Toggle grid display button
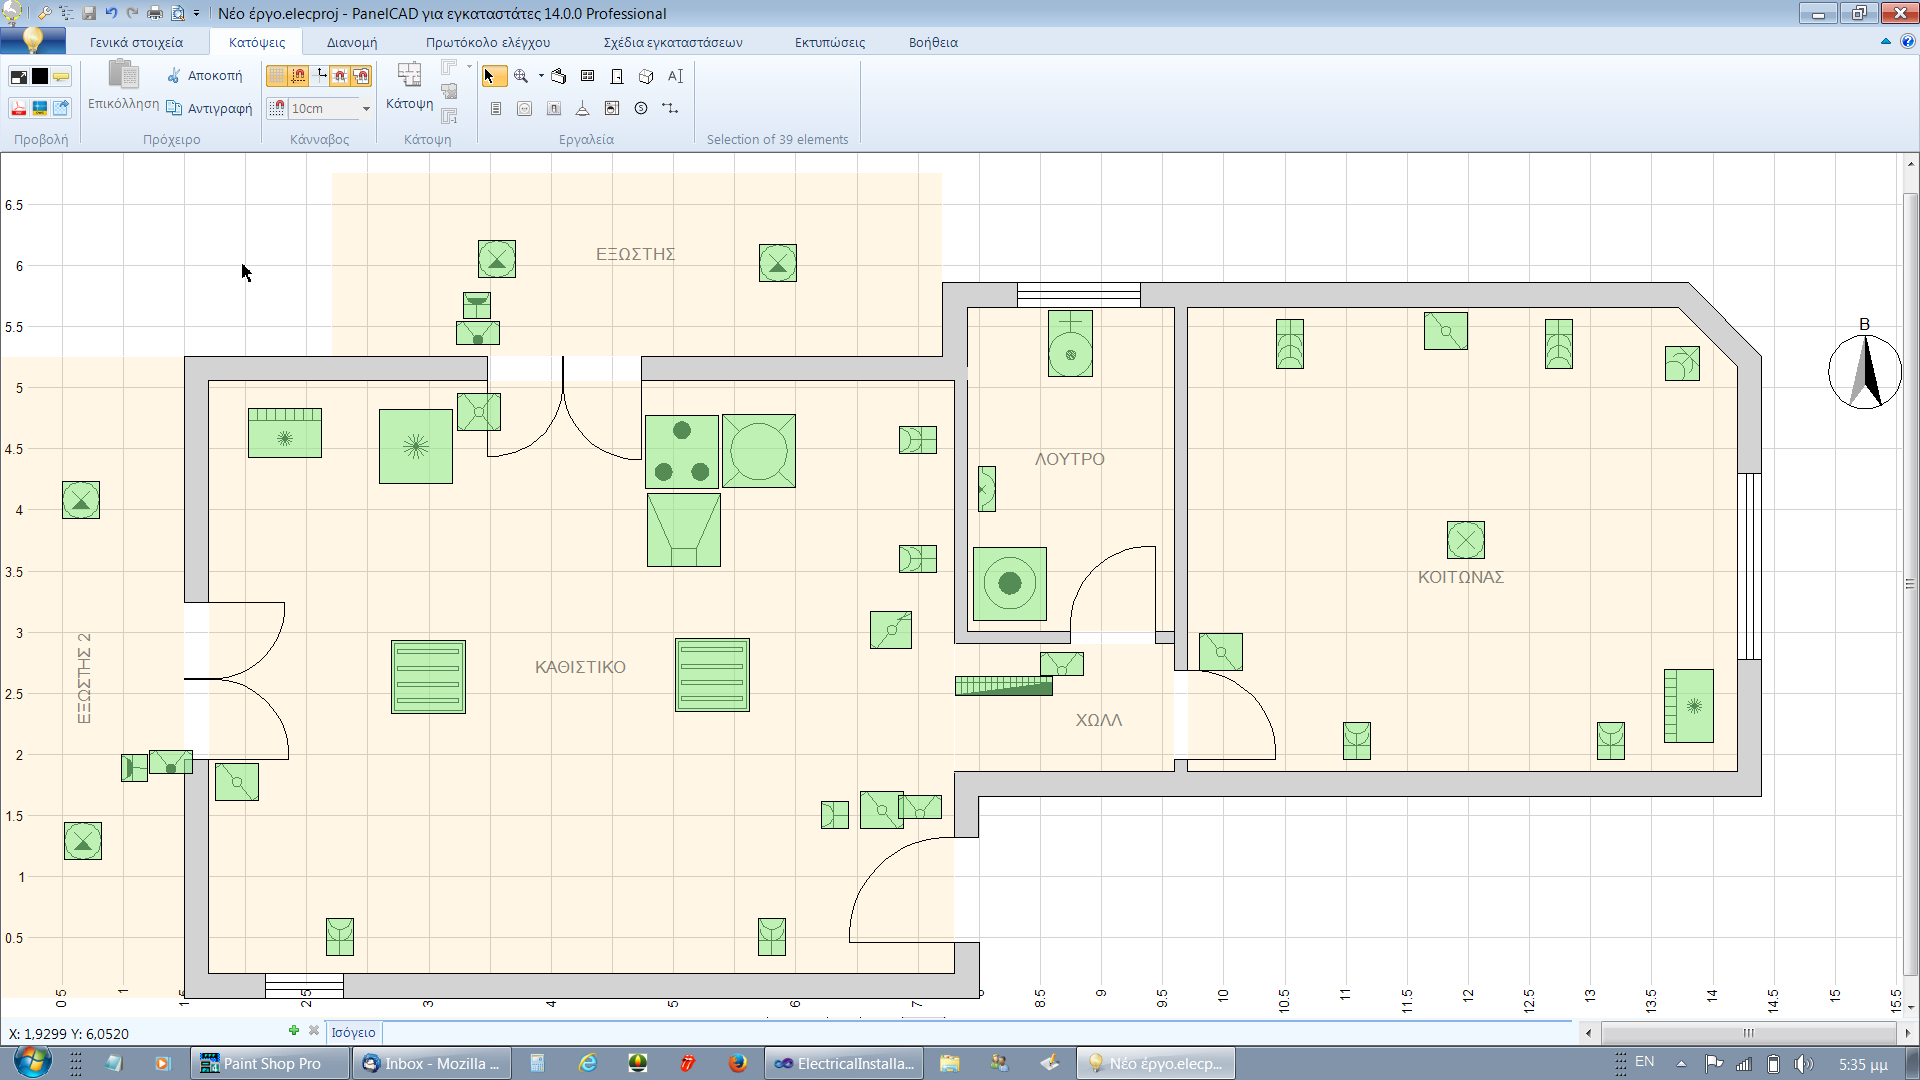 click(276, 76)
